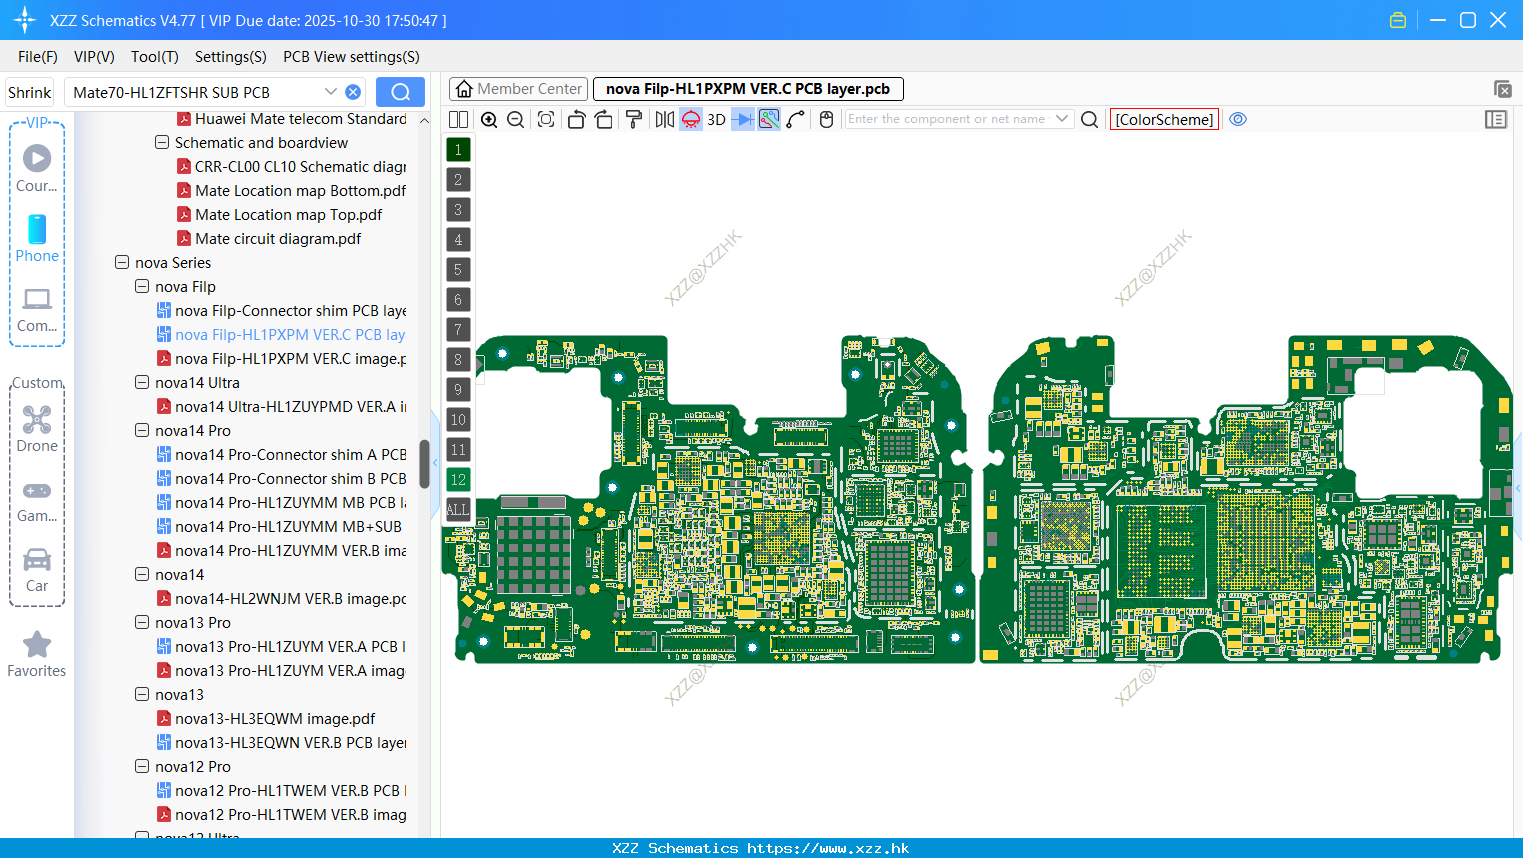Viewport: 1523px width, 858px height.
Task: Show ALL PCB layers
Action: point(458,510)
